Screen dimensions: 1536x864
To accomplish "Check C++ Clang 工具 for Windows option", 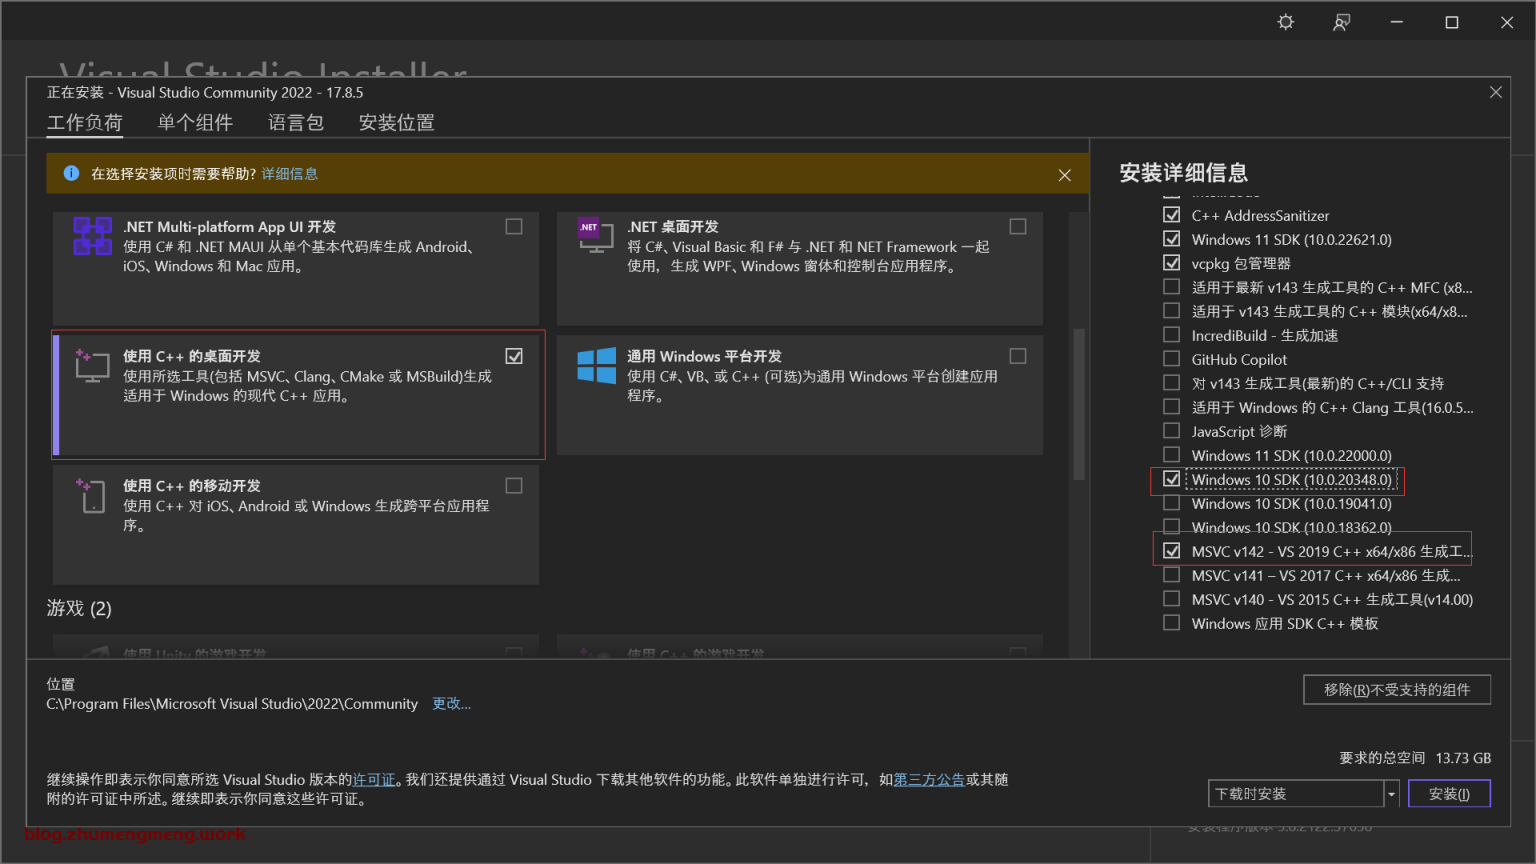I will [1172, 407].
